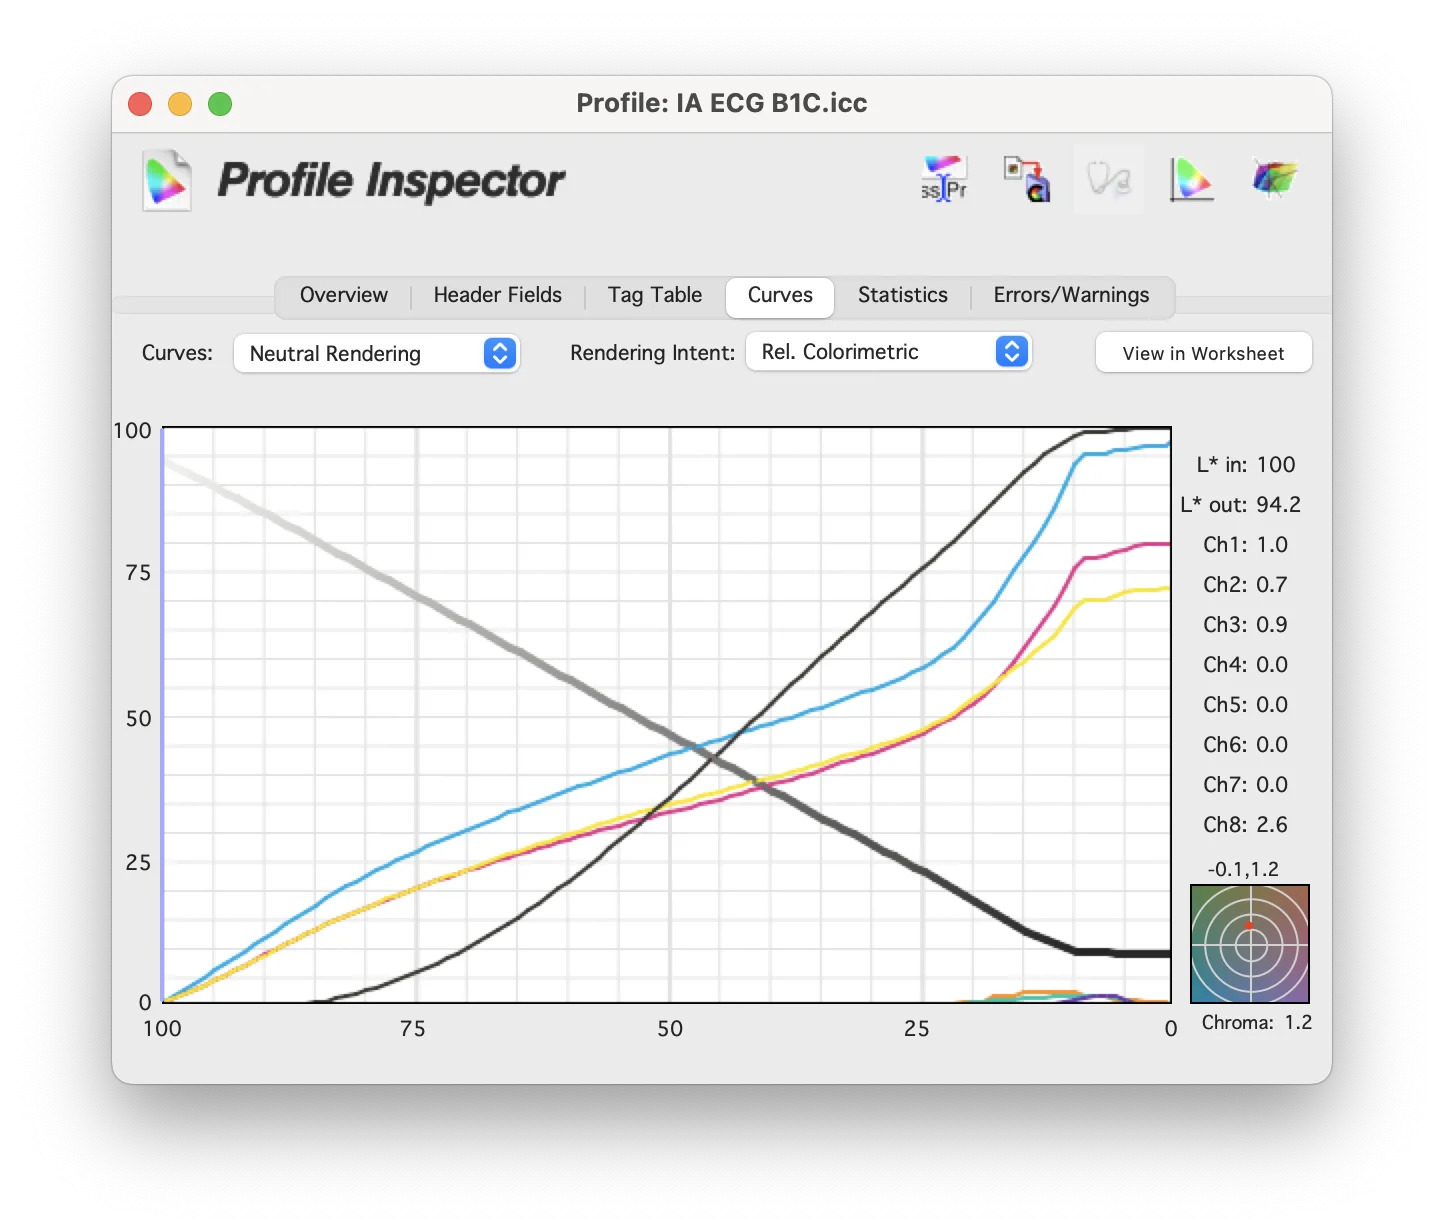Open the Errors/Warnings tab
Screen dimensions: 1444x1232
pos(1071,295)
